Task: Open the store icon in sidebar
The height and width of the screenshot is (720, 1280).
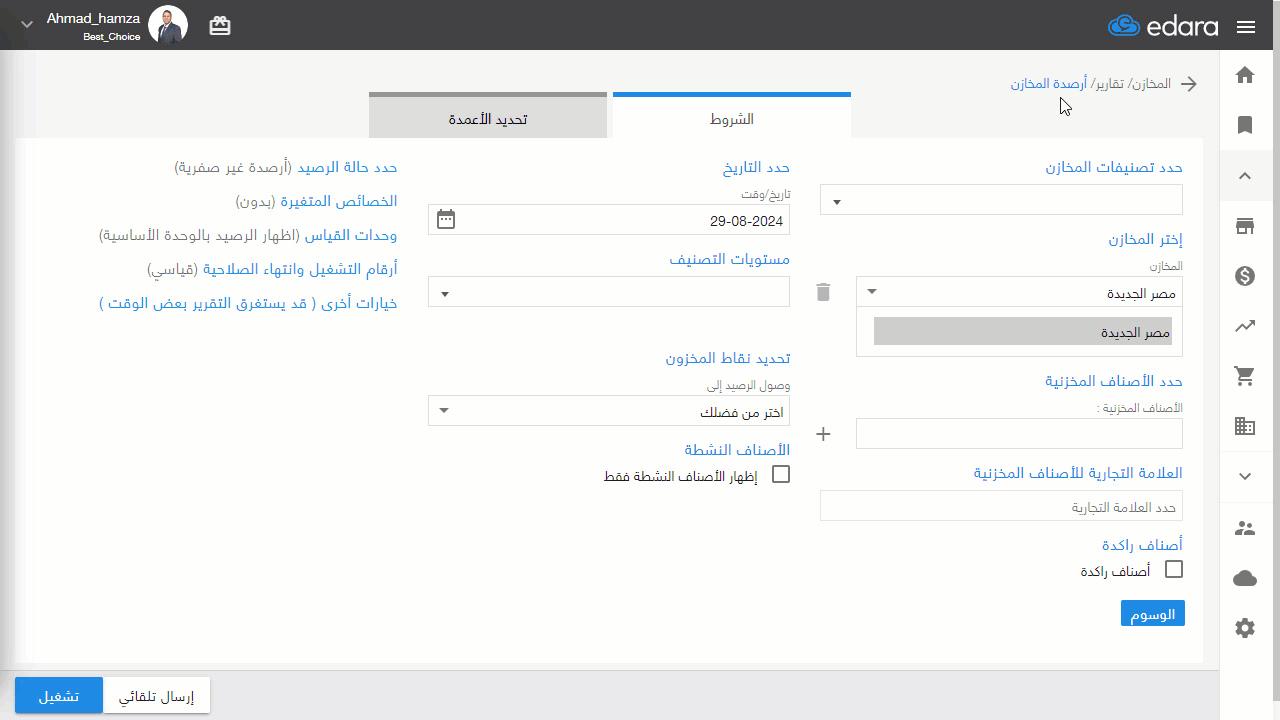Action: tap(1245, 226)
